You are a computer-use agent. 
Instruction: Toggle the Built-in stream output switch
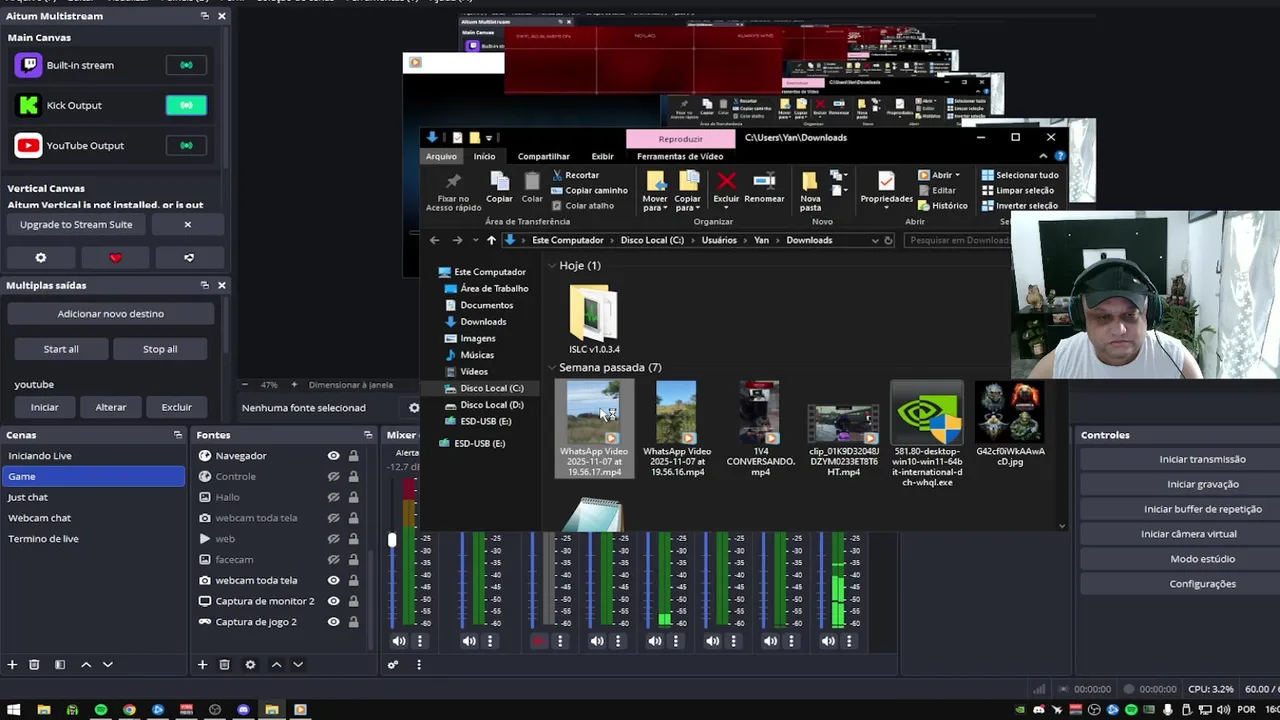tap(186, 65)
